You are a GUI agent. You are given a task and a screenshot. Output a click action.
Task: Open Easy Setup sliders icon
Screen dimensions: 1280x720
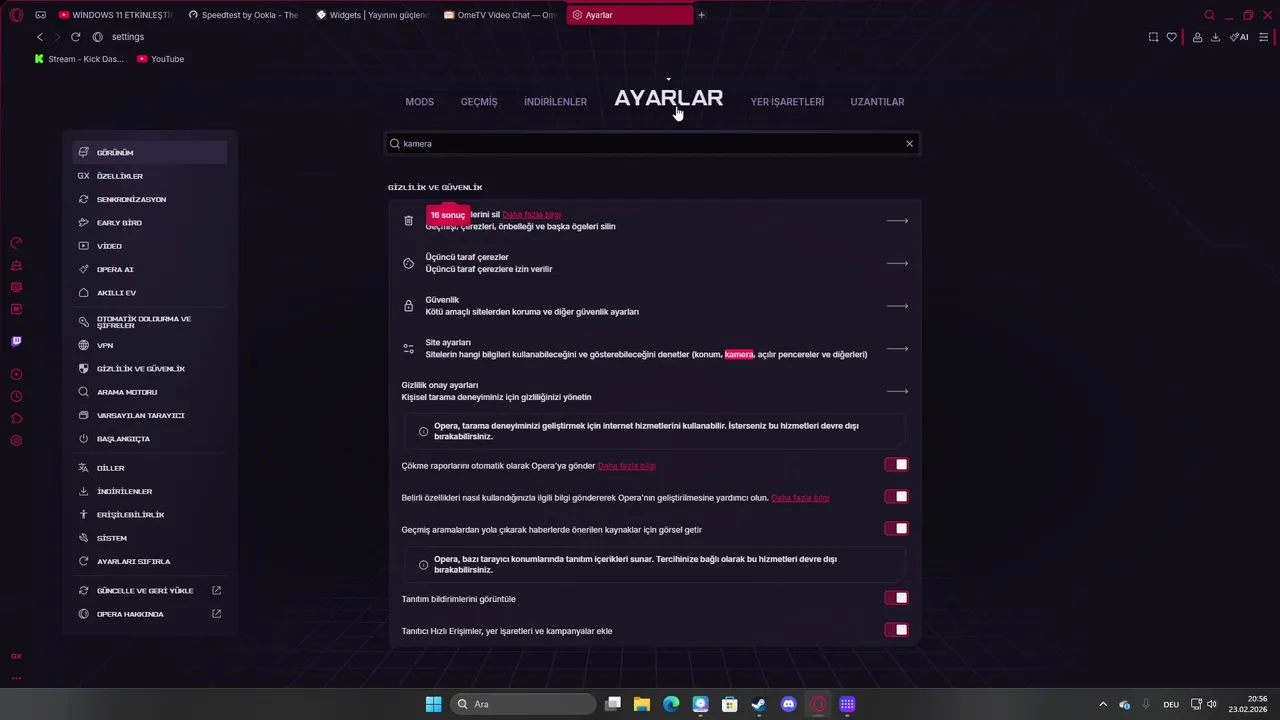1265,37
